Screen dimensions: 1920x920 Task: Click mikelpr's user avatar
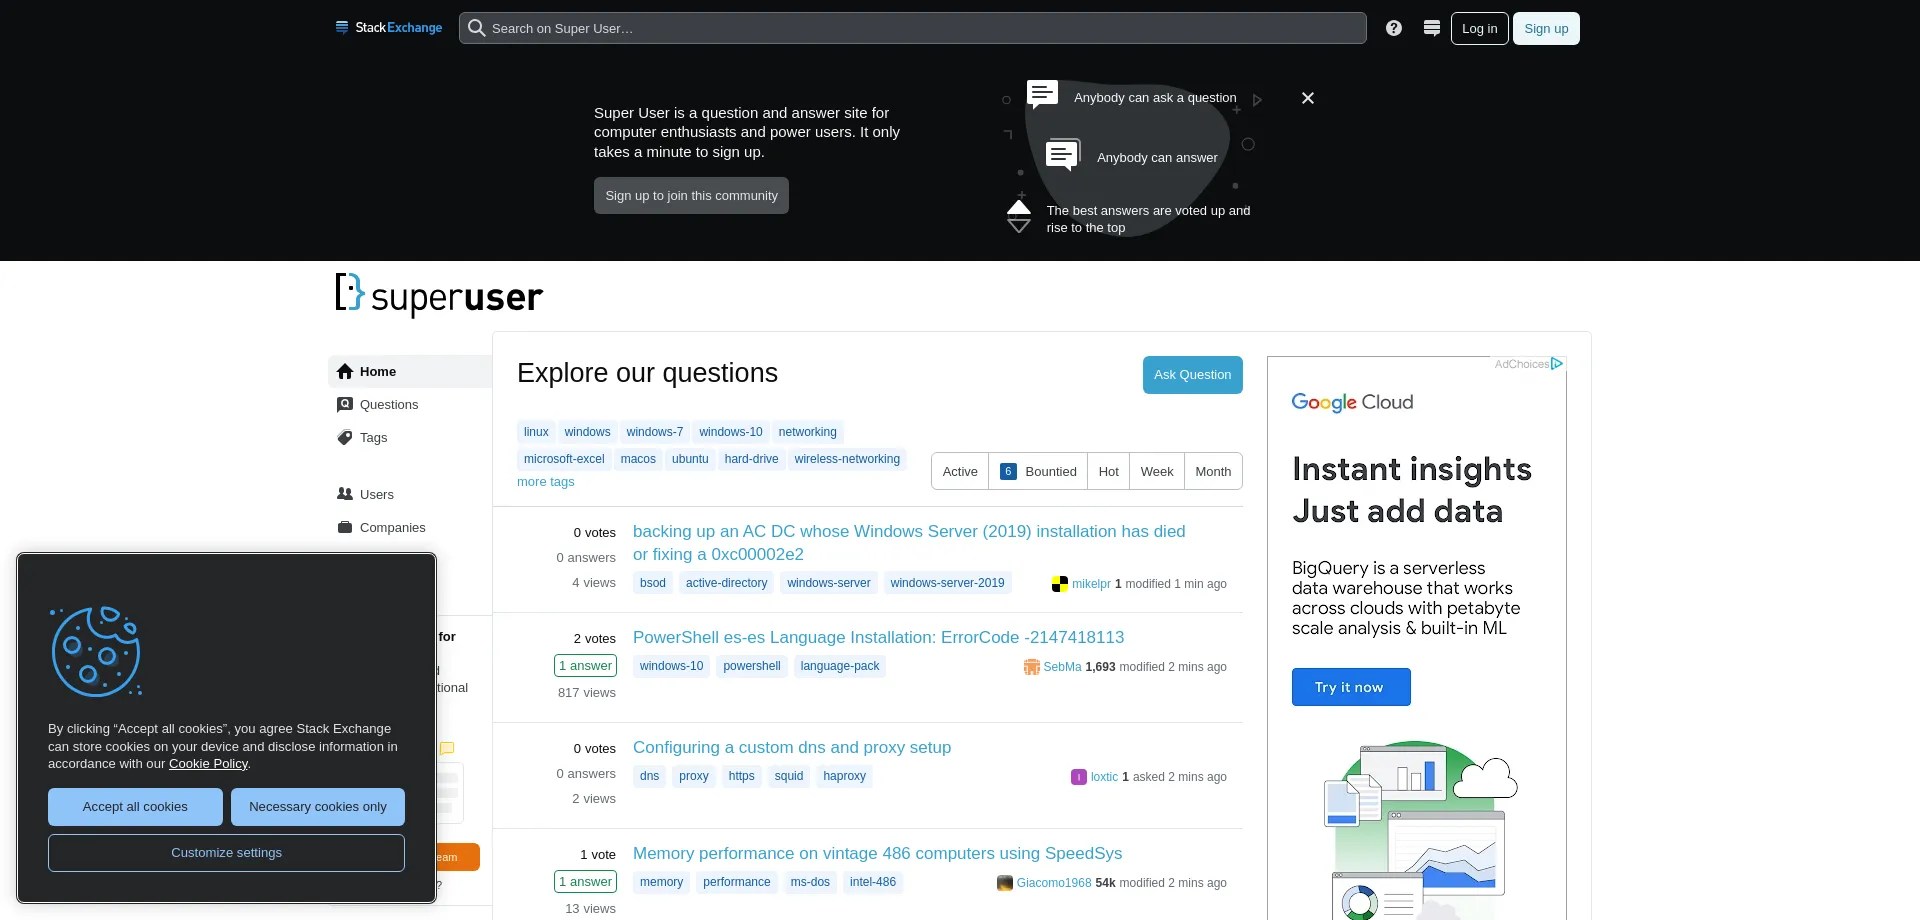point(1060,584)
